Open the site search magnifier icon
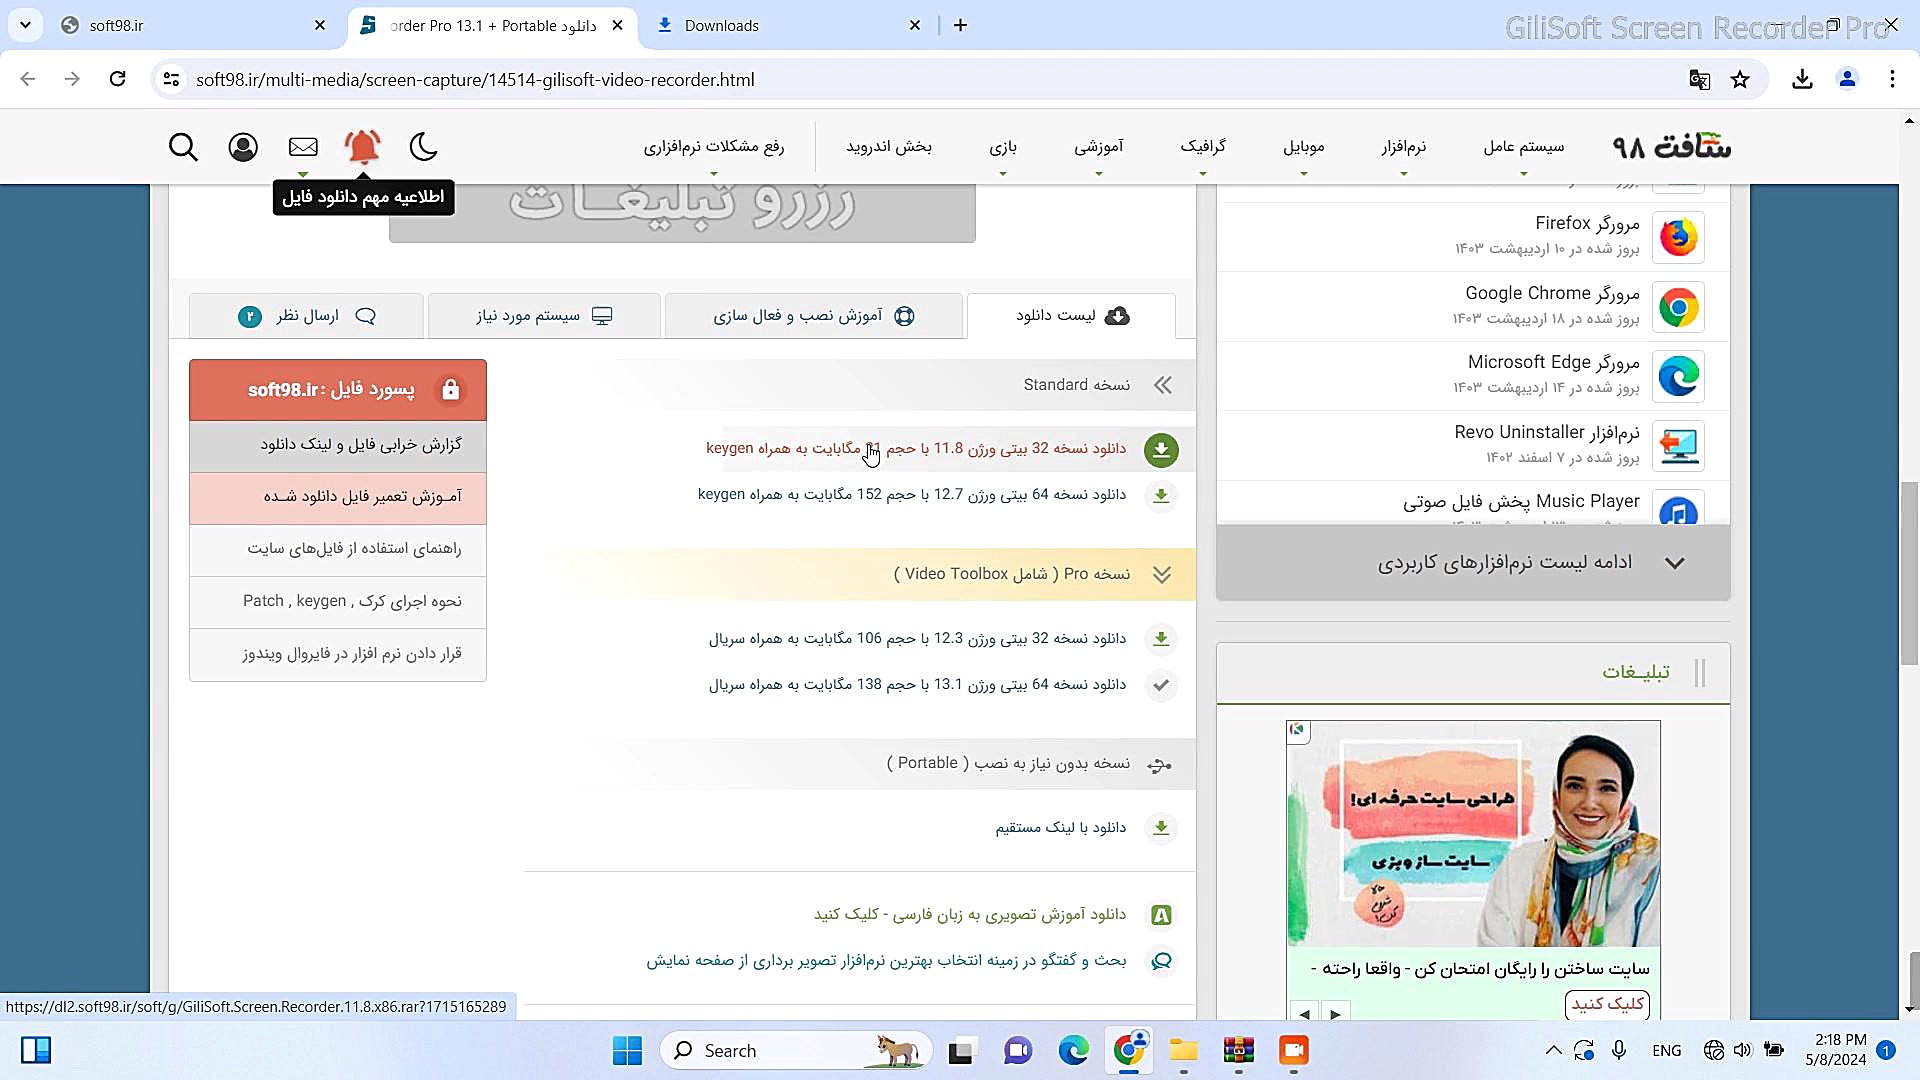The width and height of the screenshot is (1920, 1080). pos(183,147)
